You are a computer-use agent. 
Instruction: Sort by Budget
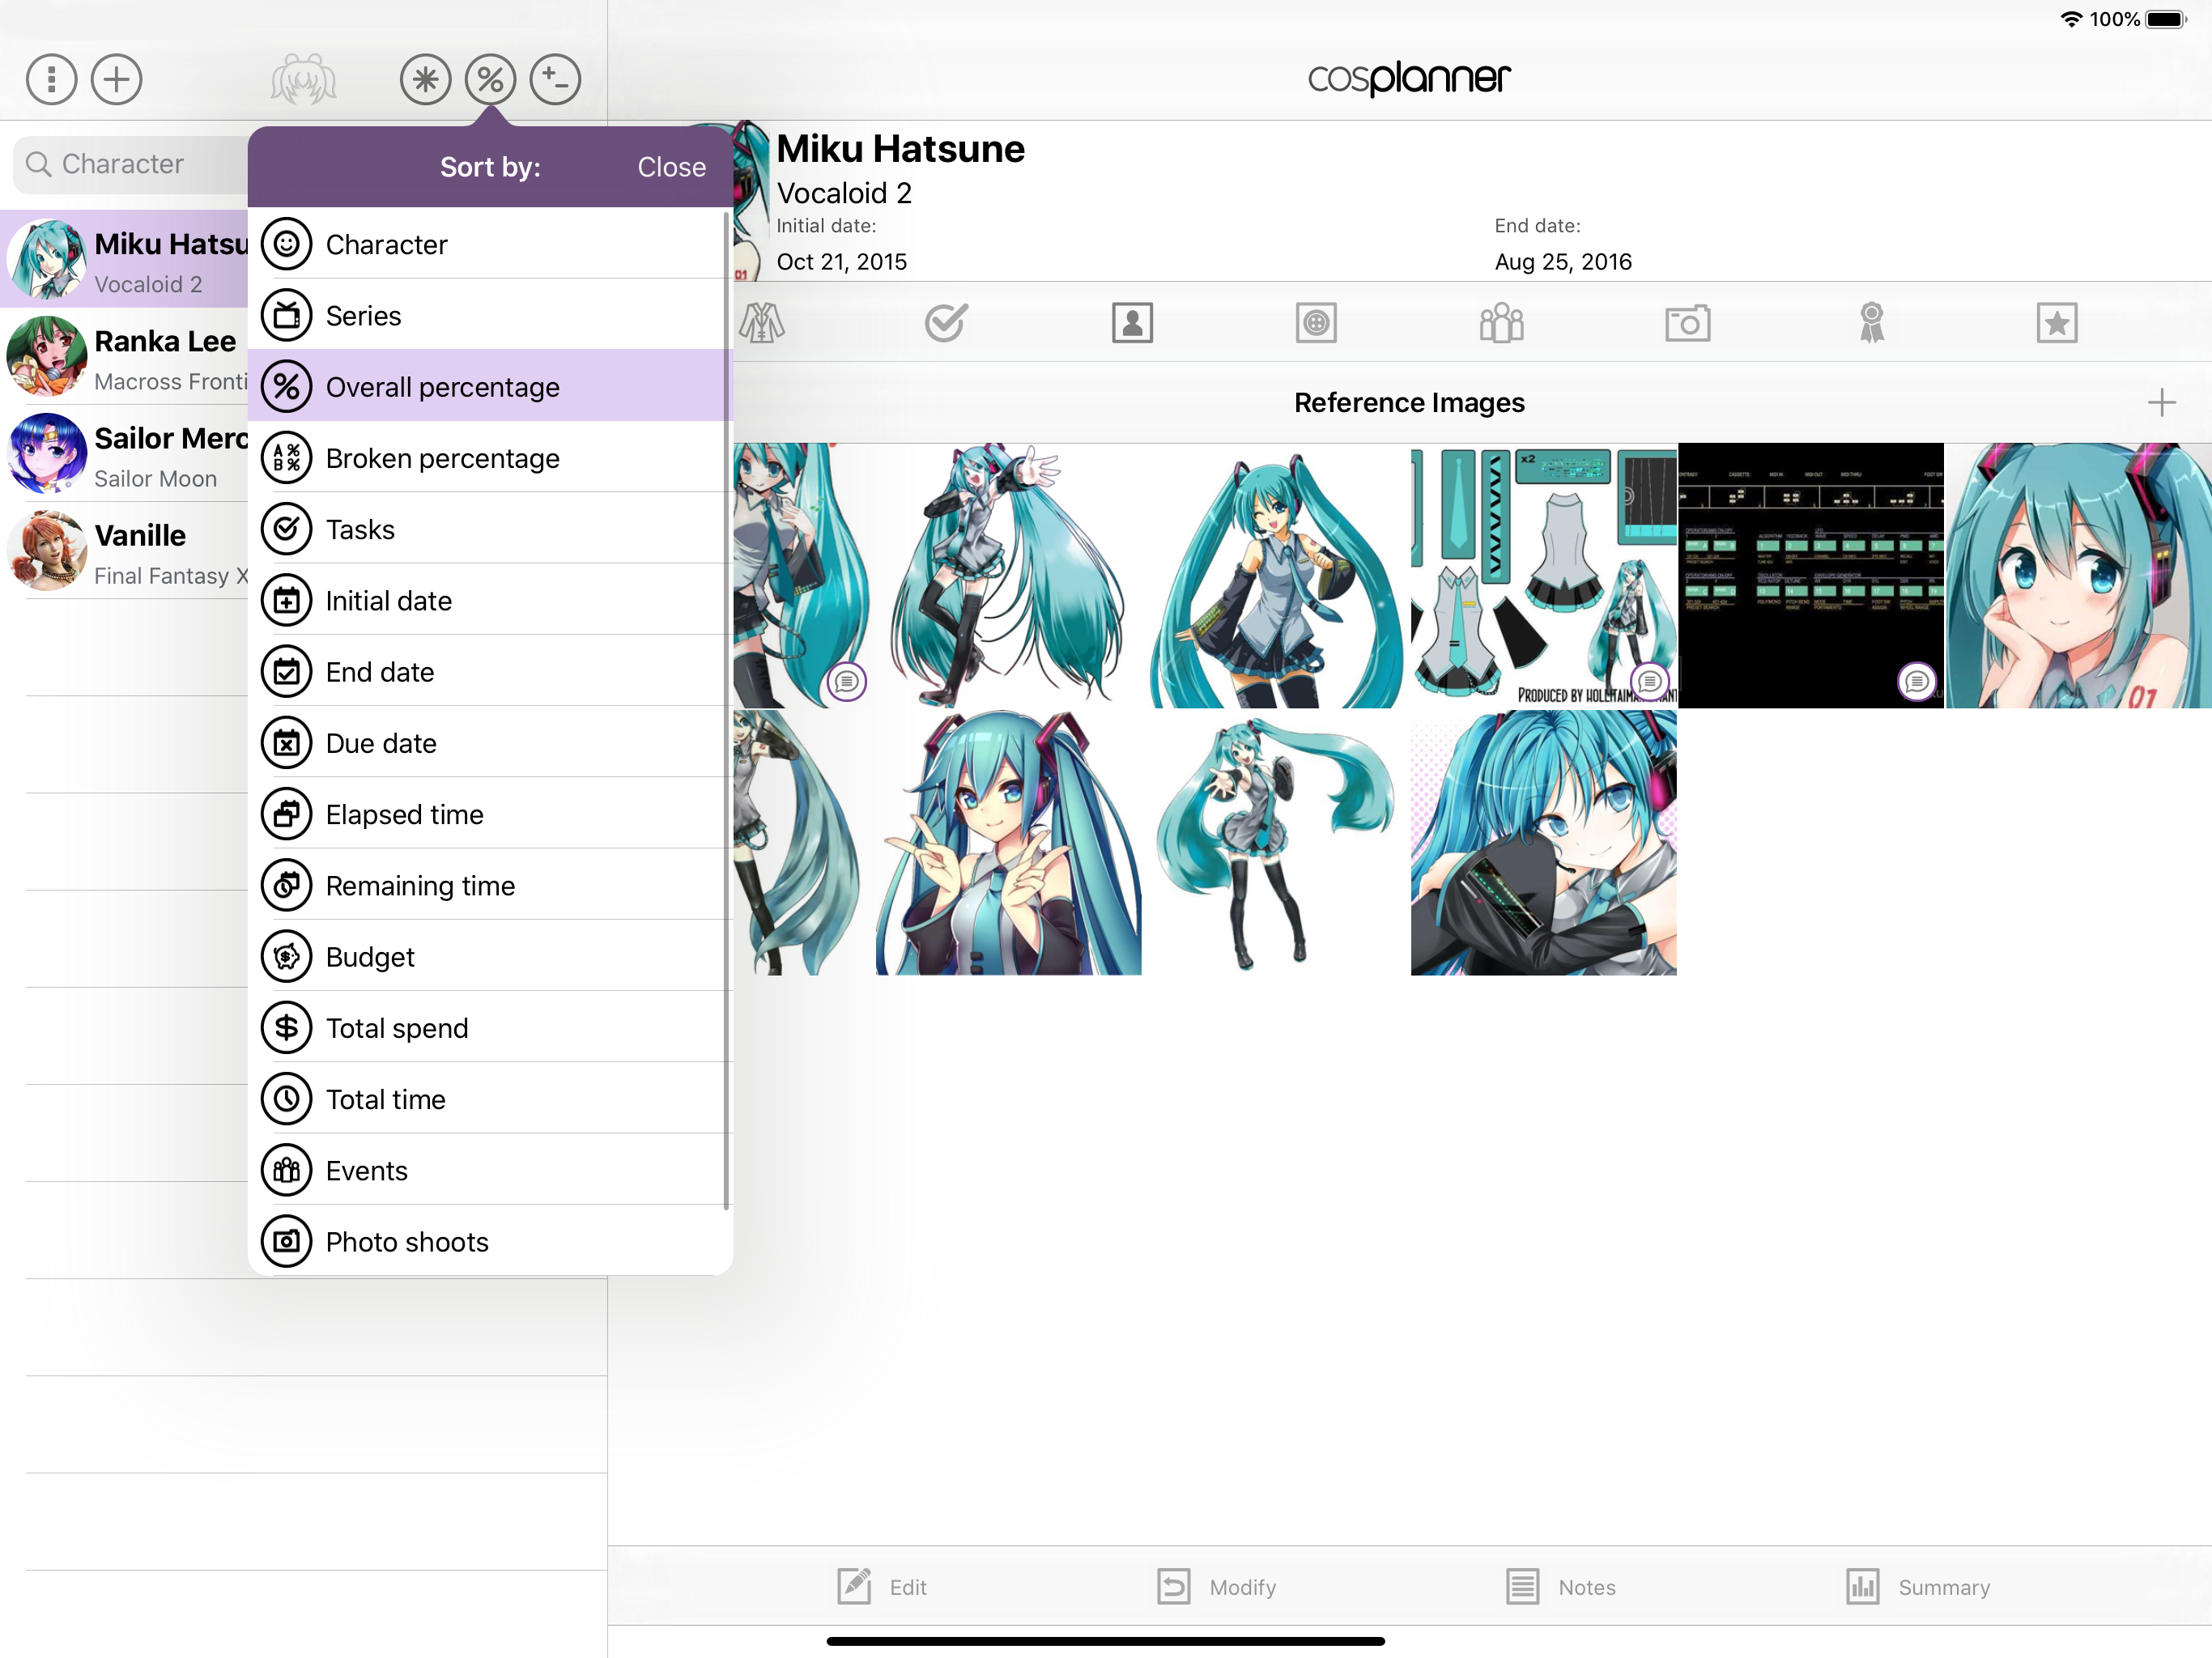490,956
